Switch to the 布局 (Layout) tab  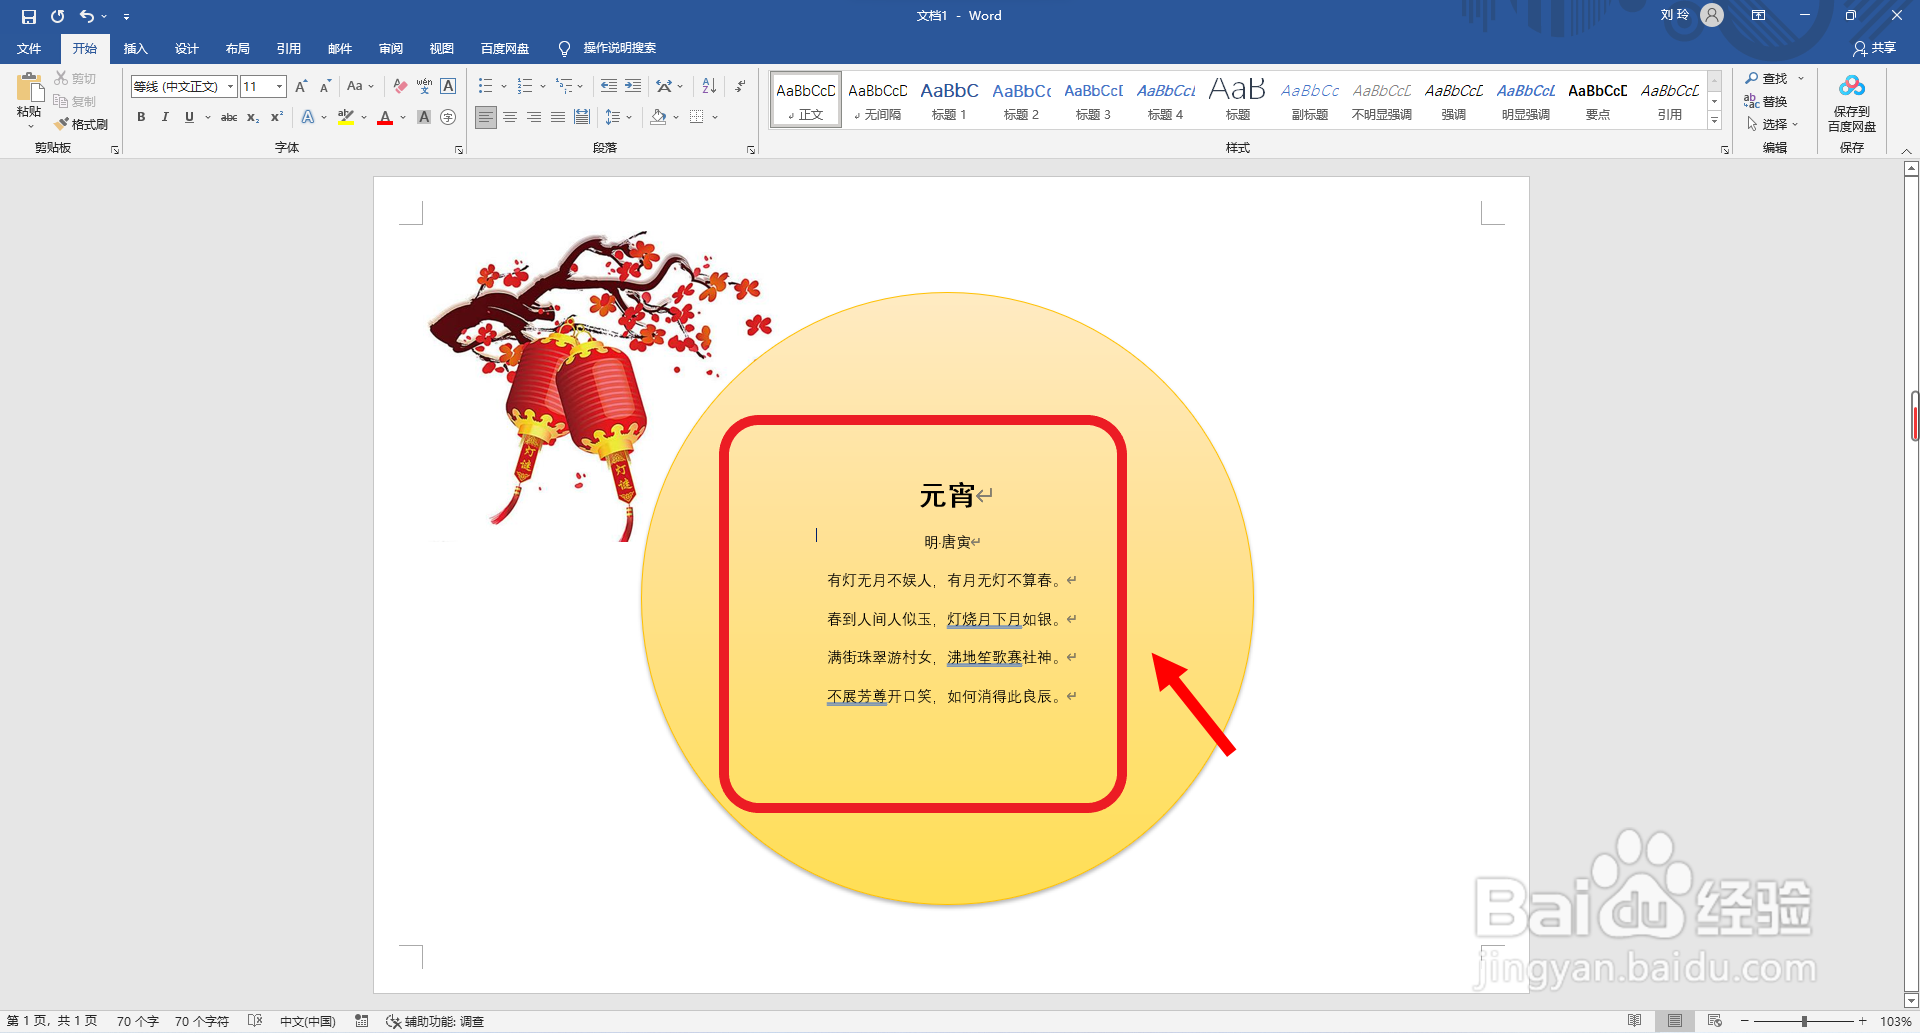click(237, 48)
